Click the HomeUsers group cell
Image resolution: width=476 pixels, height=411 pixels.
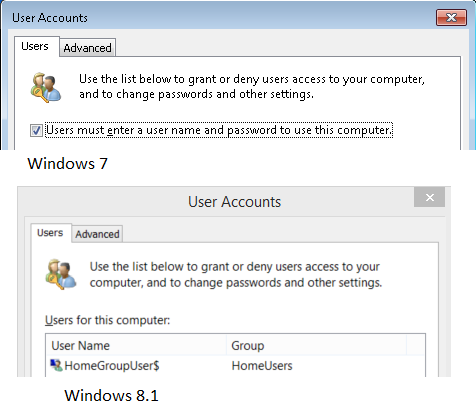(x=262, y=366)
